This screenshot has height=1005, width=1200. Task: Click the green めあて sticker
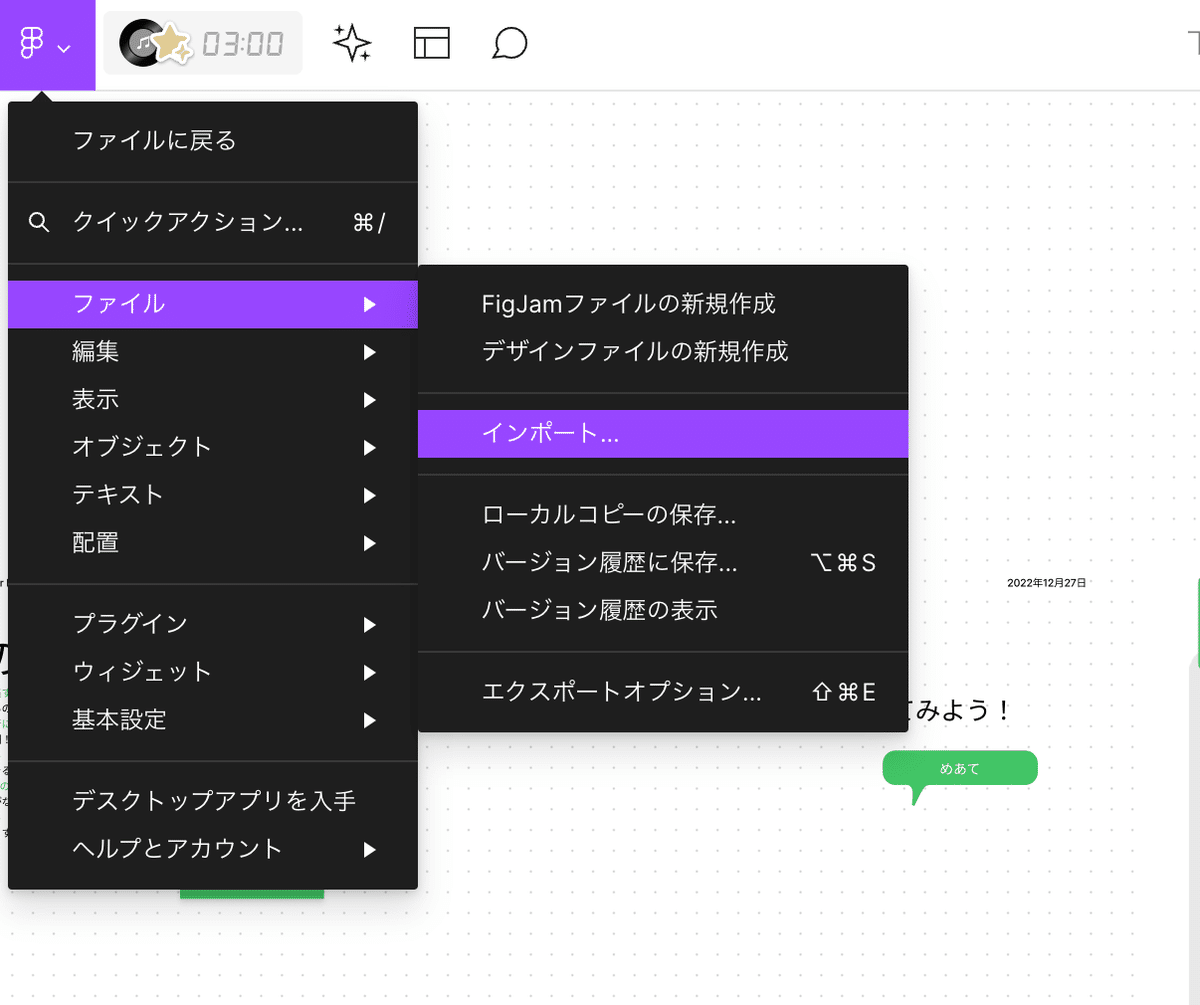pos(958,768)
